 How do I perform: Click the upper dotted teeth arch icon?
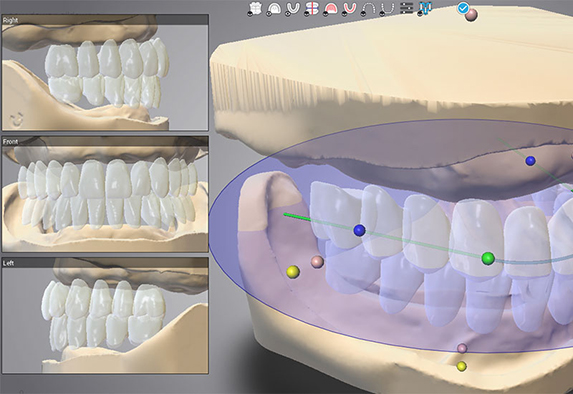[369, 8]
